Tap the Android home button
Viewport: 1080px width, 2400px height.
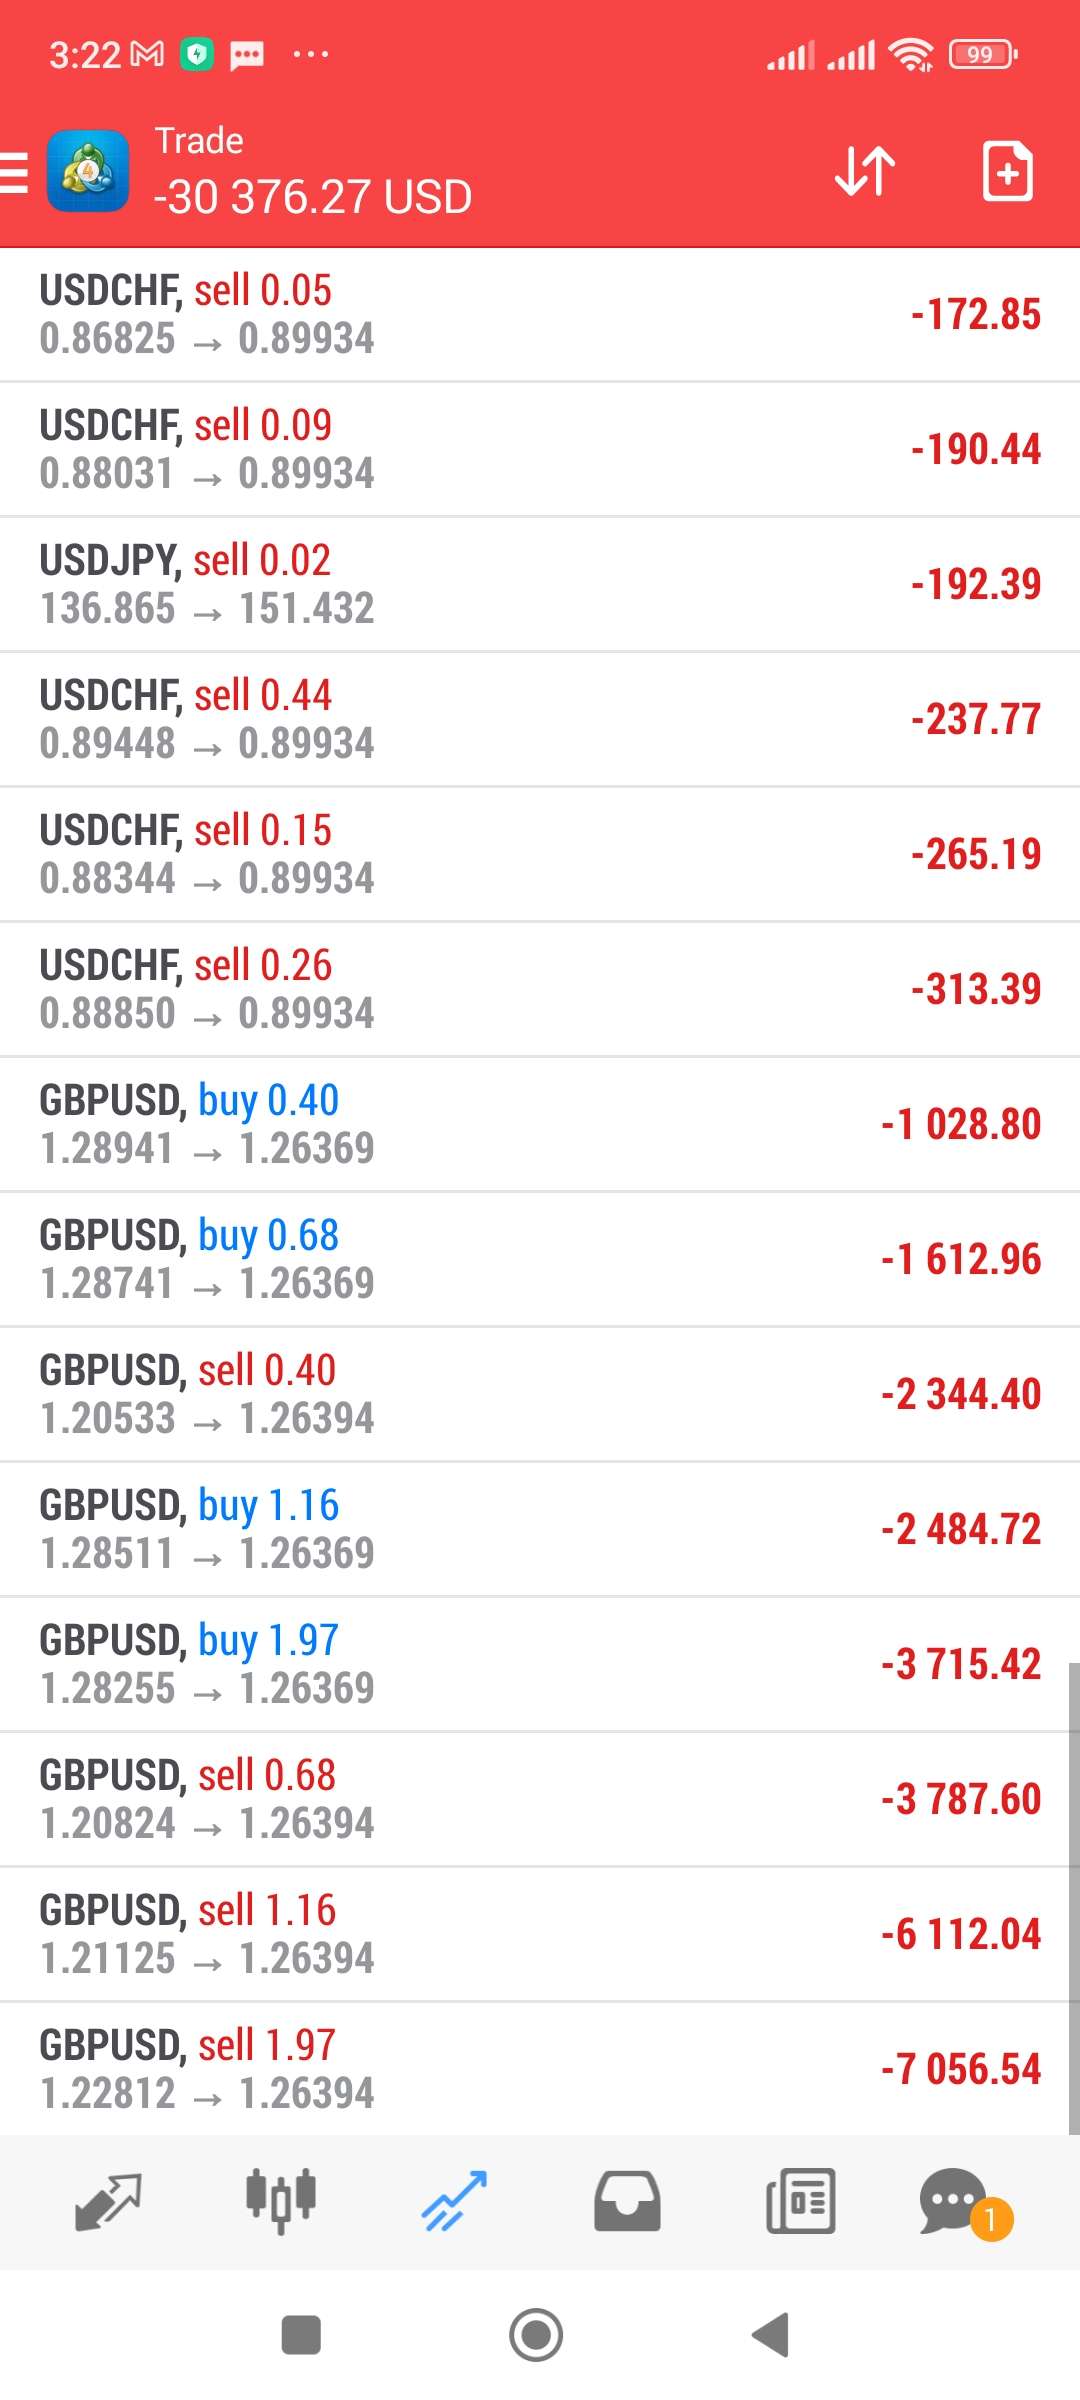(x=536, y=2335)
